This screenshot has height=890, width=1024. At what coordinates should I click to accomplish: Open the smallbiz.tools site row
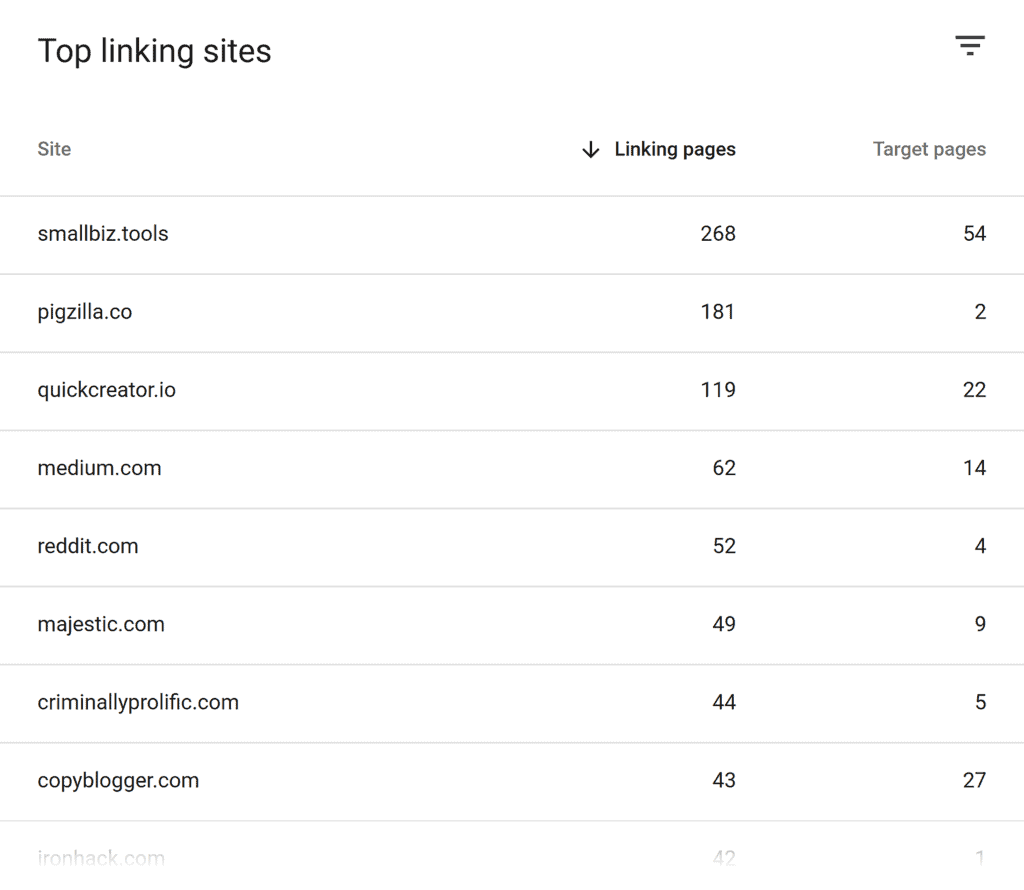click(103, 234)
